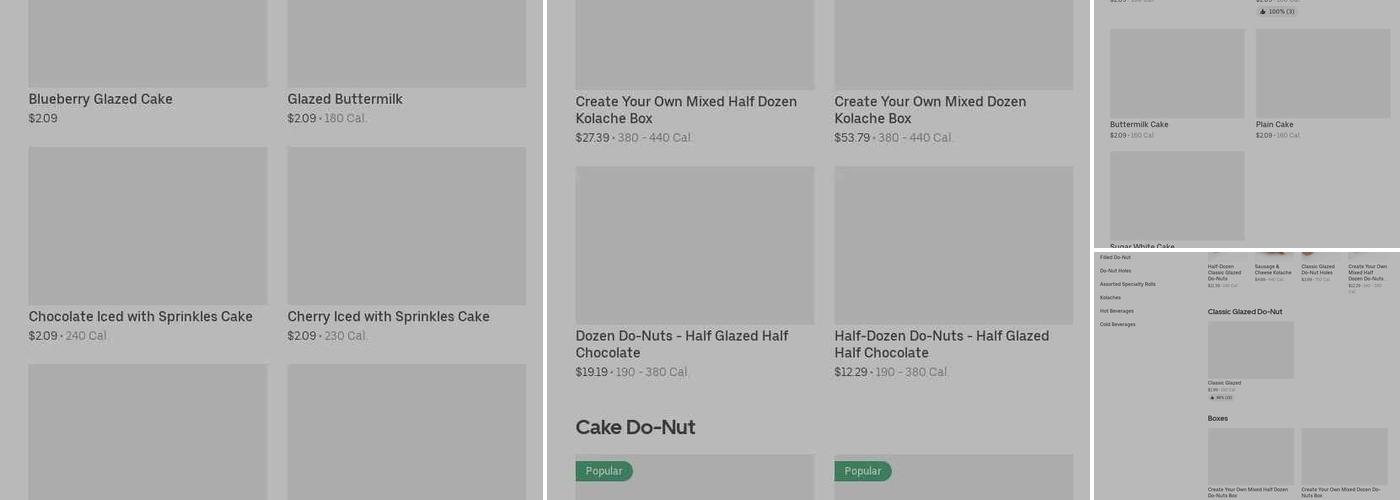The height and width of the screenshot is (500, 1400).
Task: Click the 96% thumbs-up rating under Classic Glazed
Action: [x=1220, y=397]
